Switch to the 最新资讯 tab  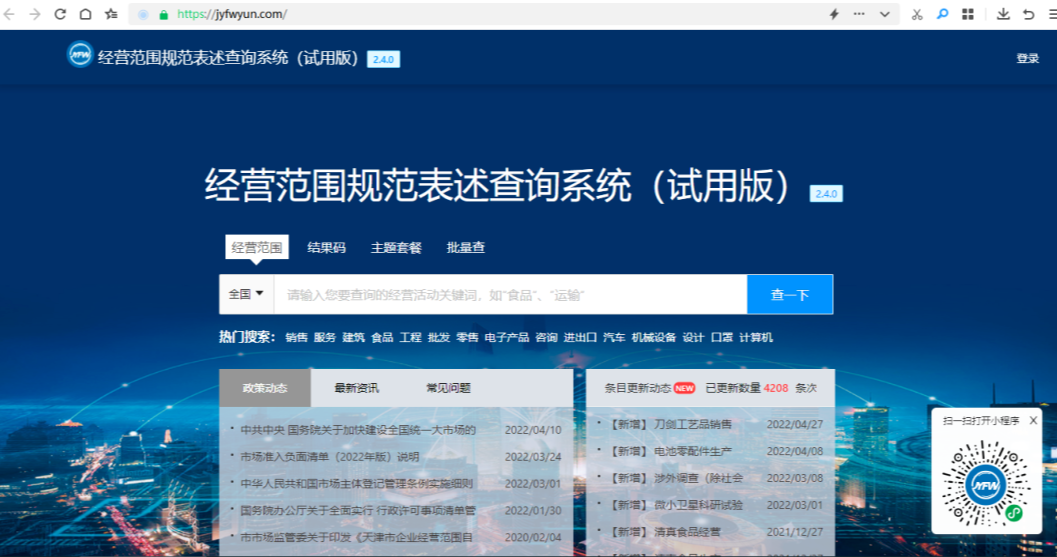click(356, 388)
